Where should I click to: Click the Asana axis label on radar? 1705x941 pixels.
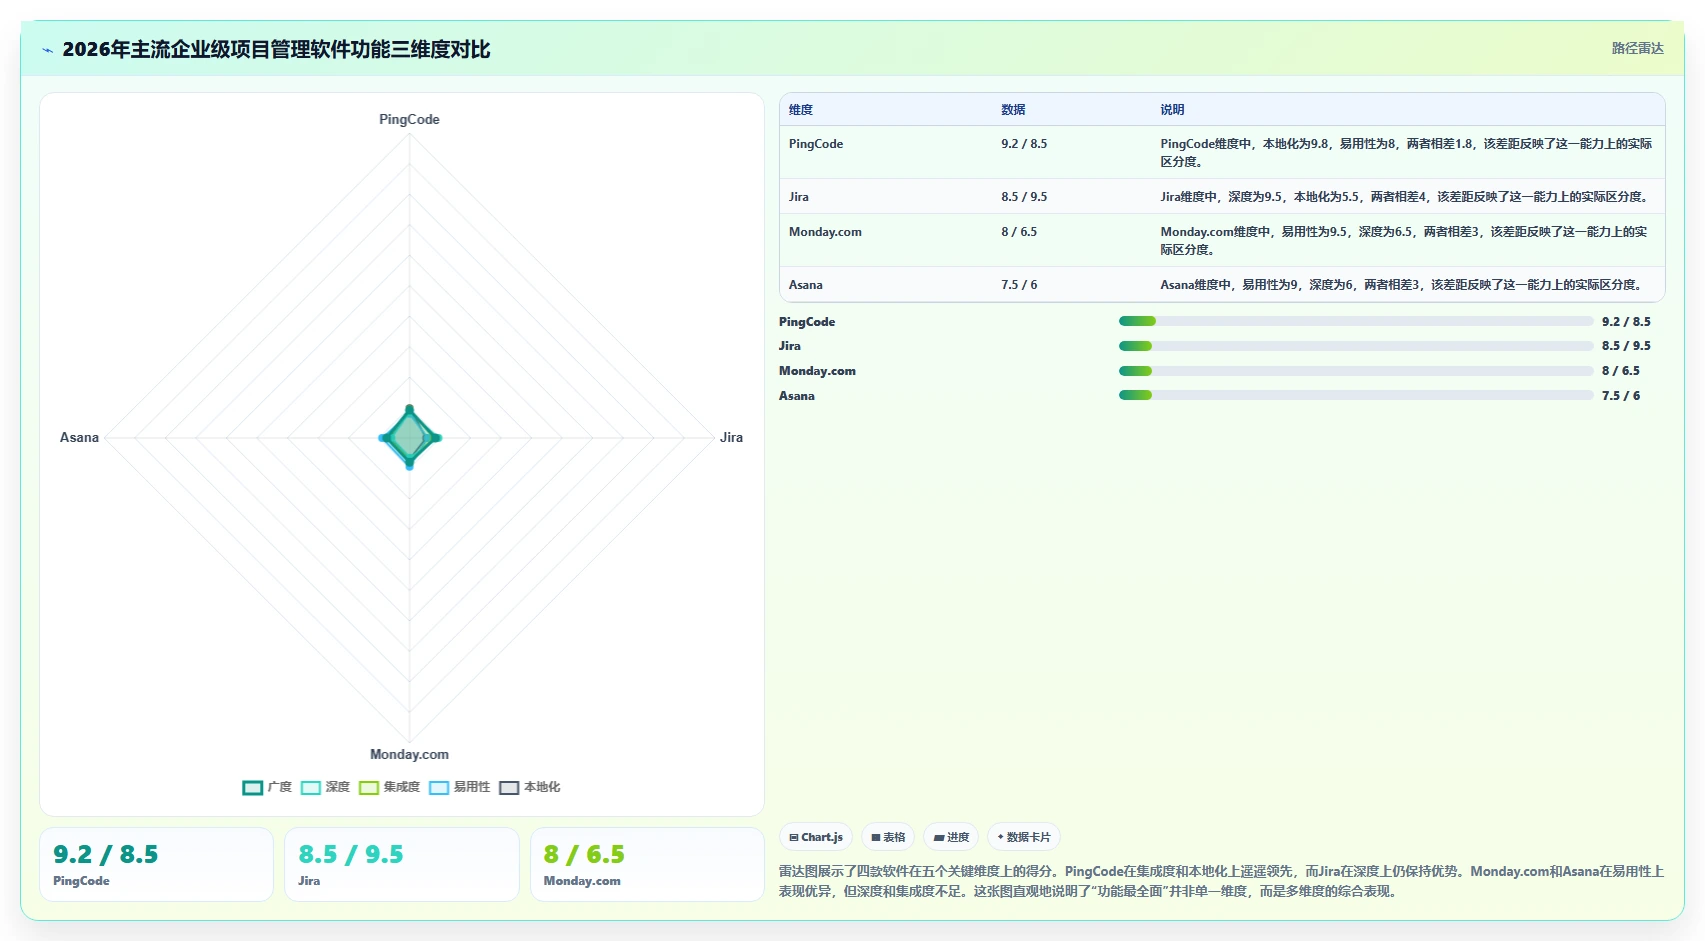click(79, 437)
